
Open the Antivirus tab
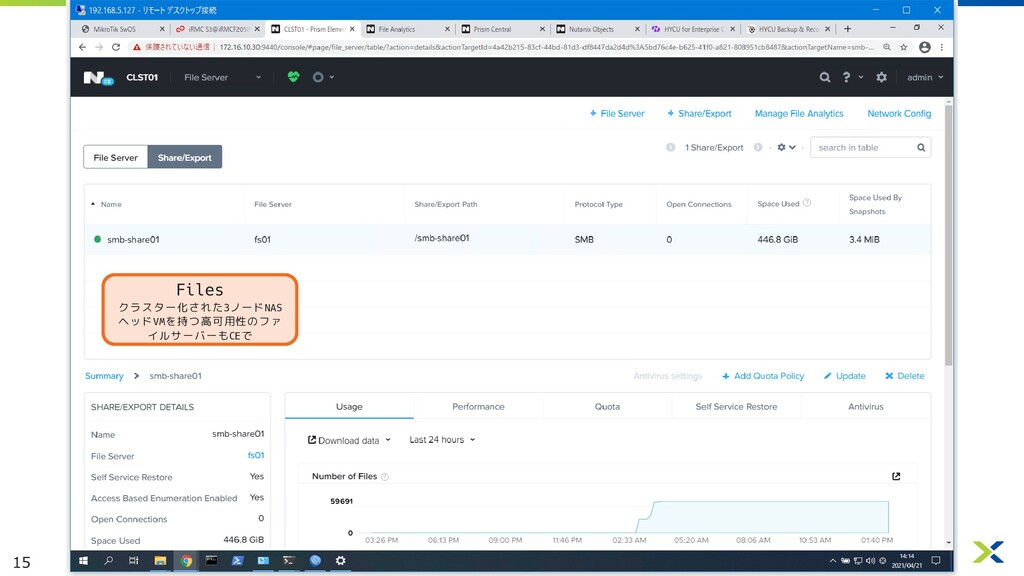(865, 406)
